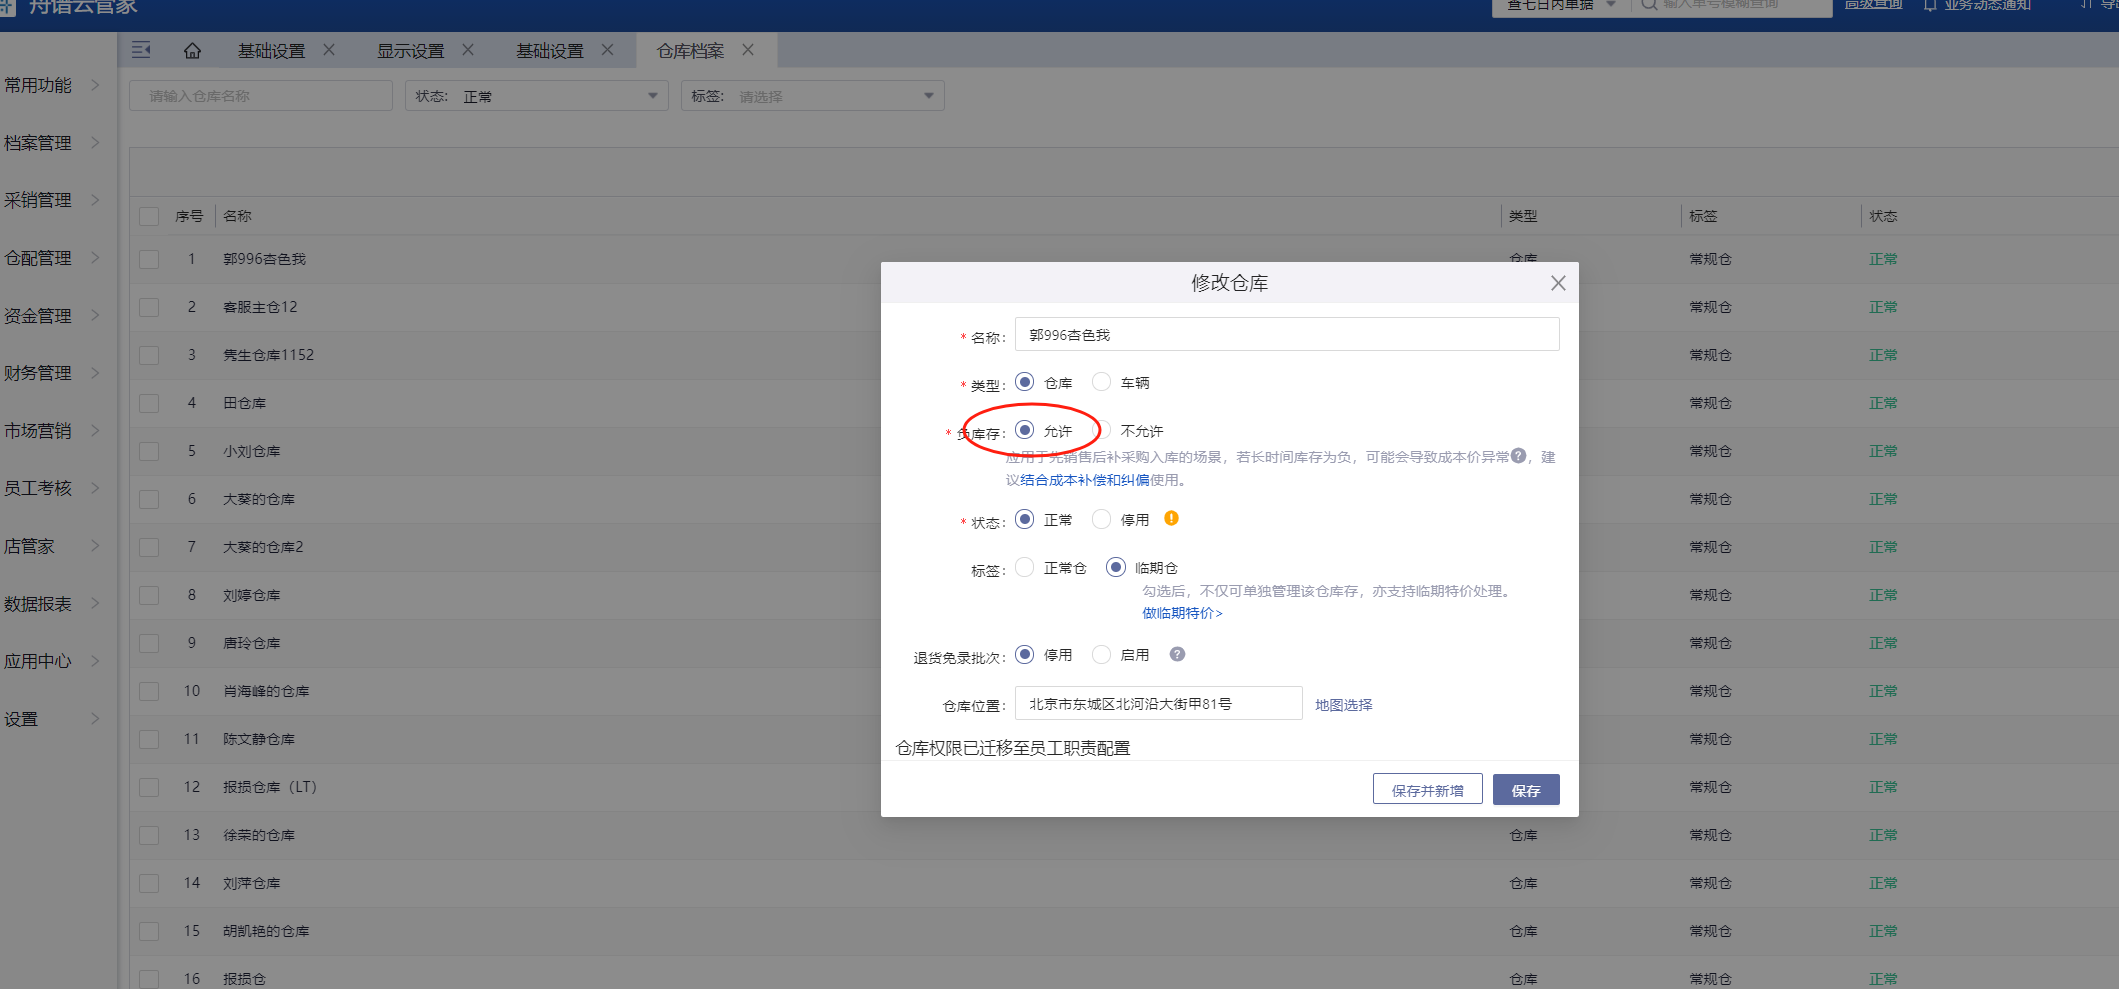
Task: Click the 保存 button
Action: pyautogui.click(x=1525, y=790)
